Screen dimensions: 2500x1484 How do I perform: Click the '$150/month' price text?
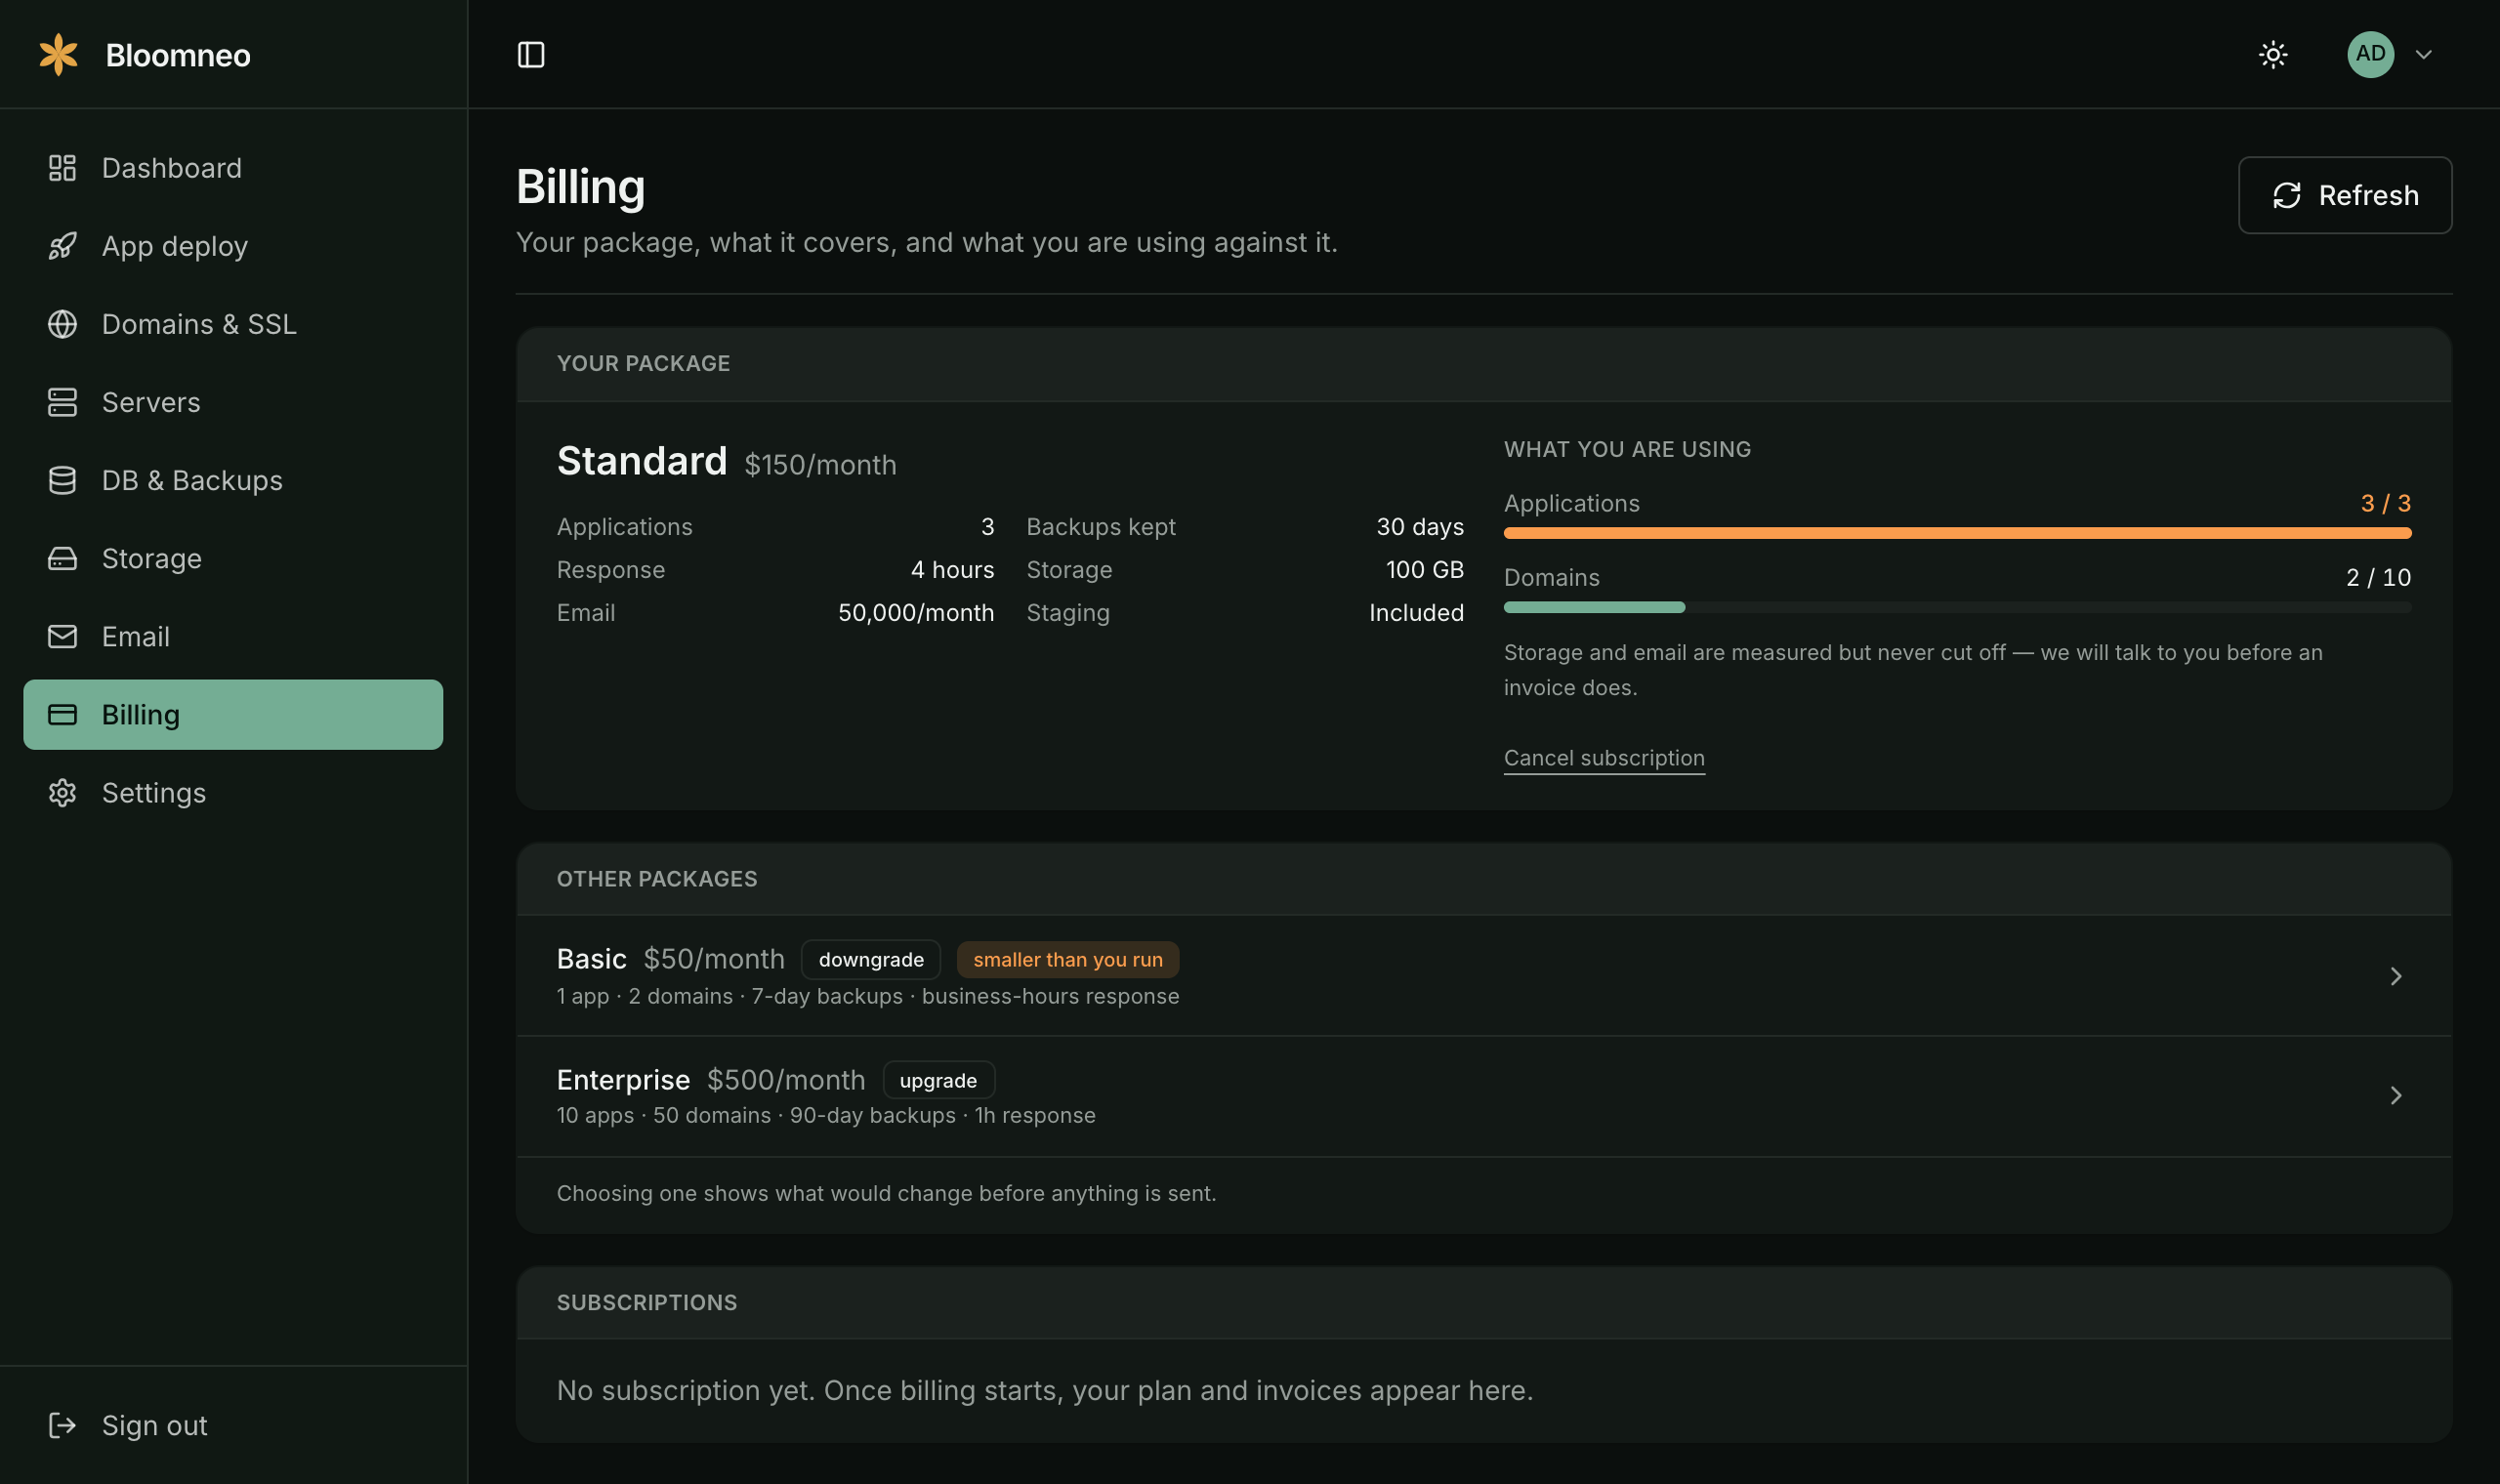[x=820, y=465]
